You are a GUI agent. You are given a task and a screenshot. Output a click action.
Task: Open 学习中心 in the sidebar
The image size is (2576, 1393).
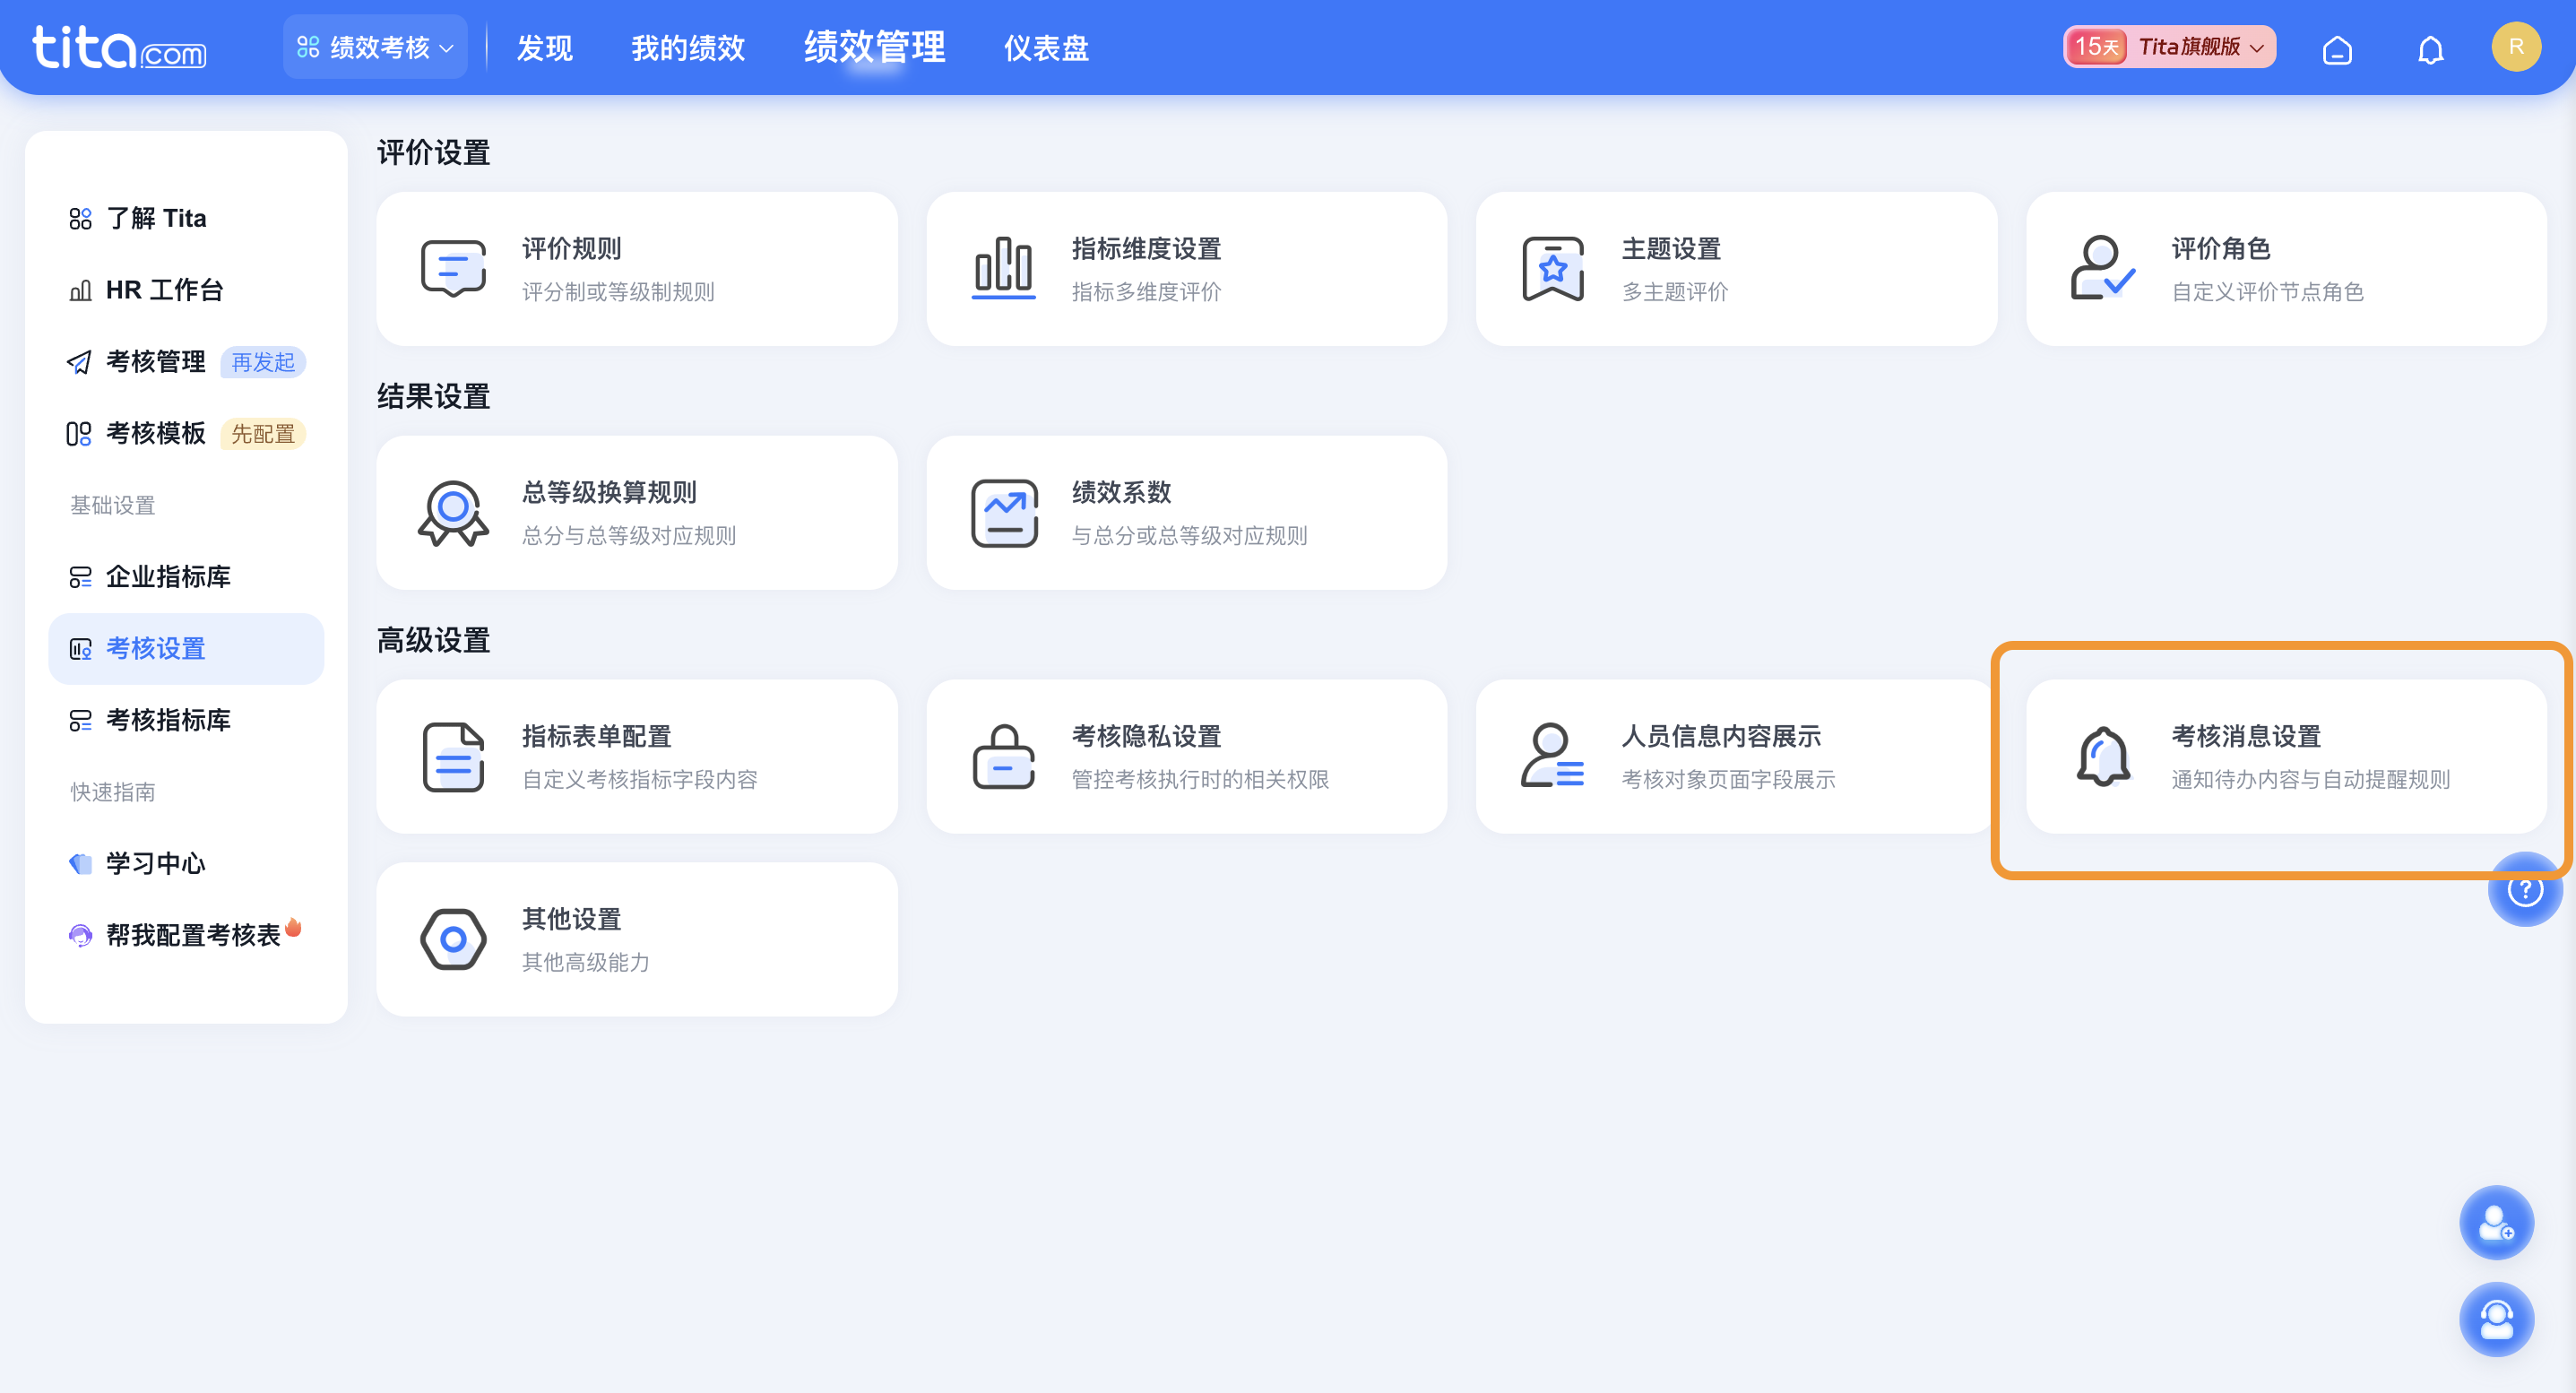pos(155,863)
